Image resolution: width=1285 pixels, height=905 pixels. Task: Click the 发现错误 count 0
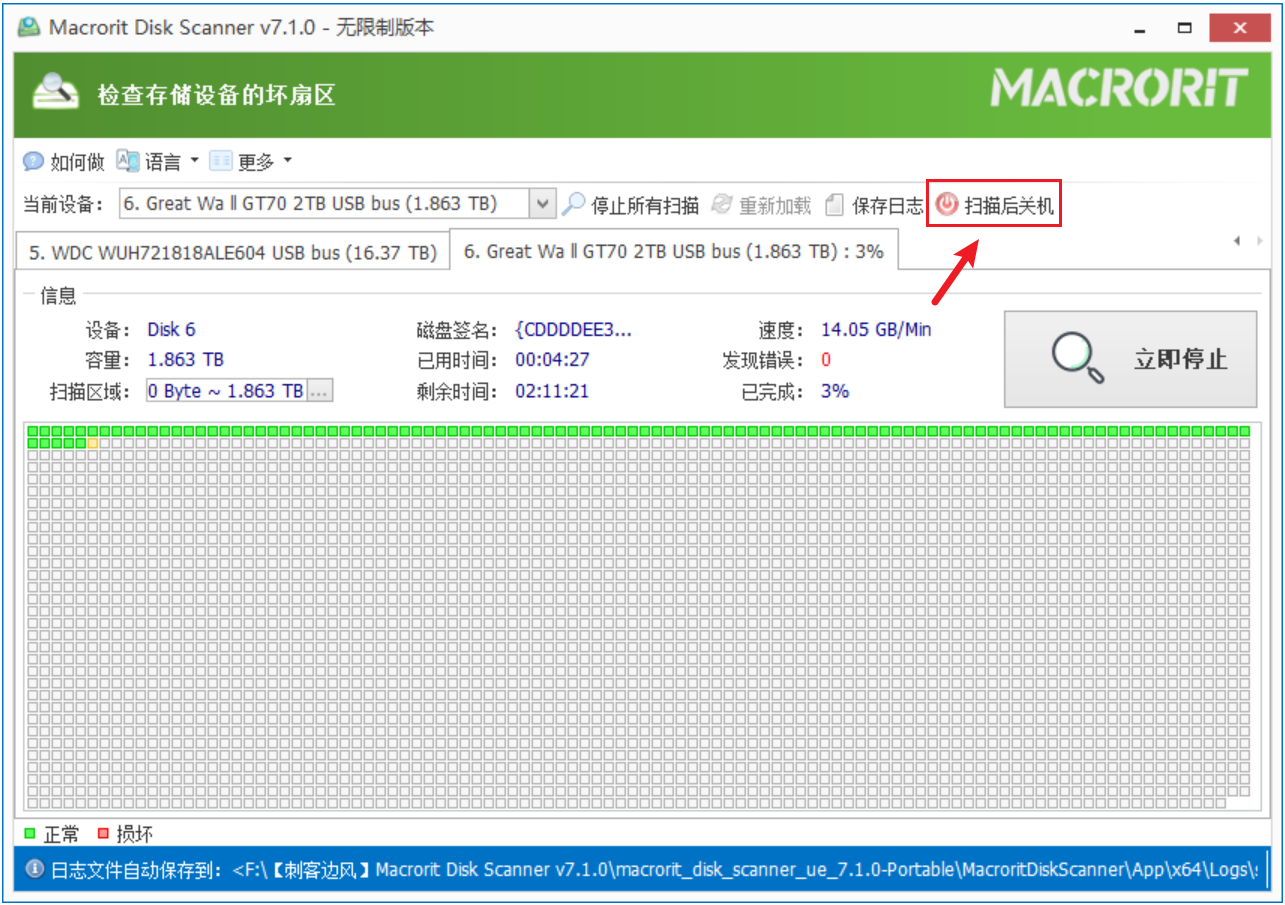(x=826, y=360)
